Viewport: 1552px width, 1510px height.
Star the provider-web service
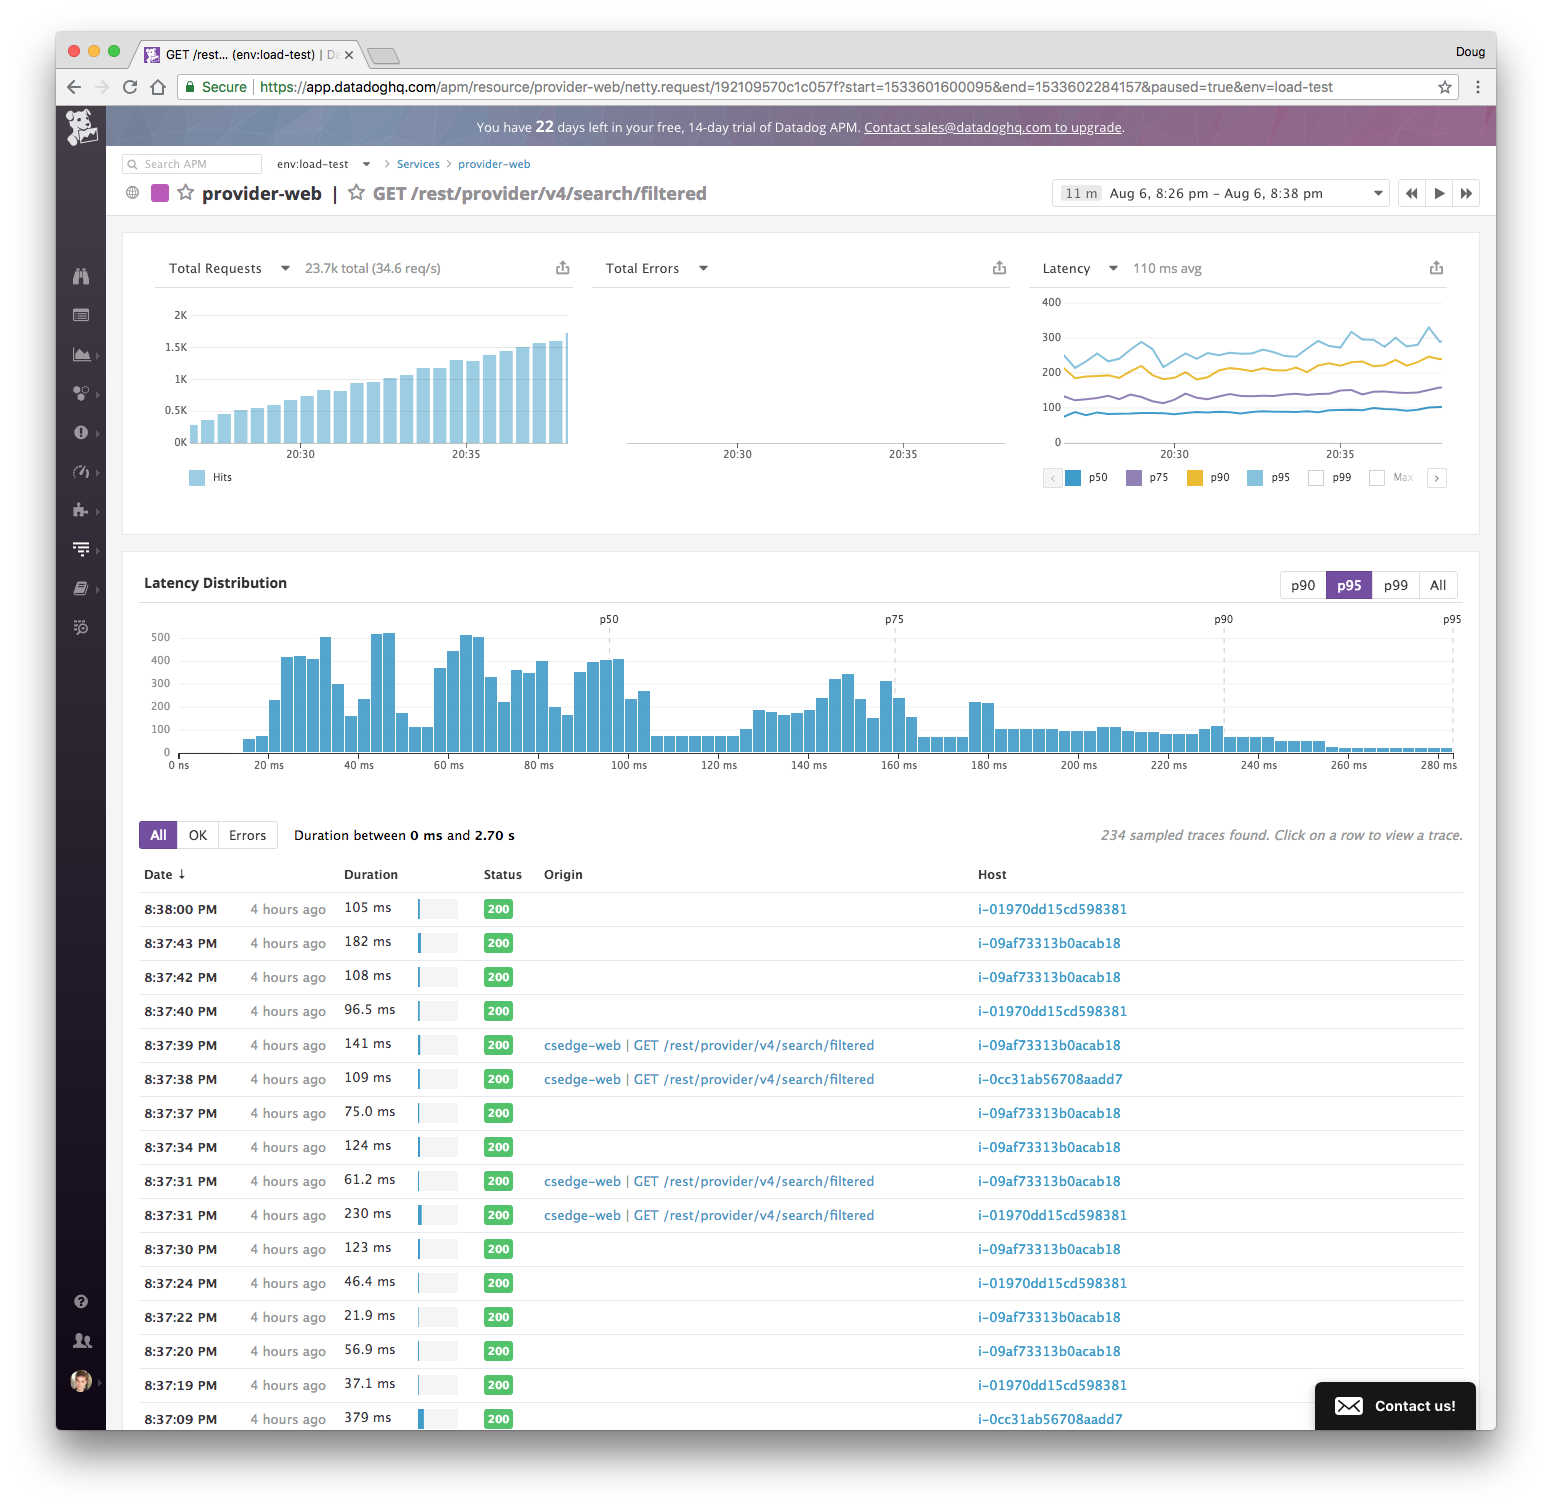pos(185,193)
